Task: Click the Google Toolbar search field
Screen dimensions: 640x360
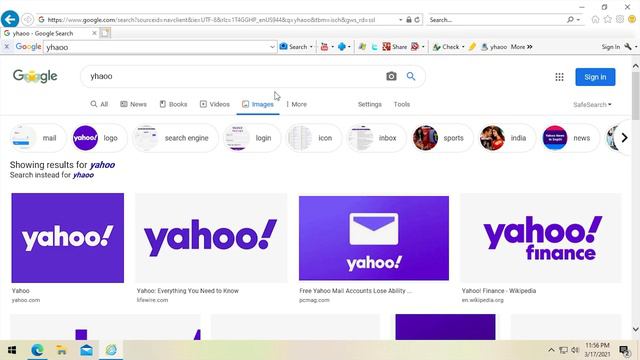Action: tap(156, 47)
